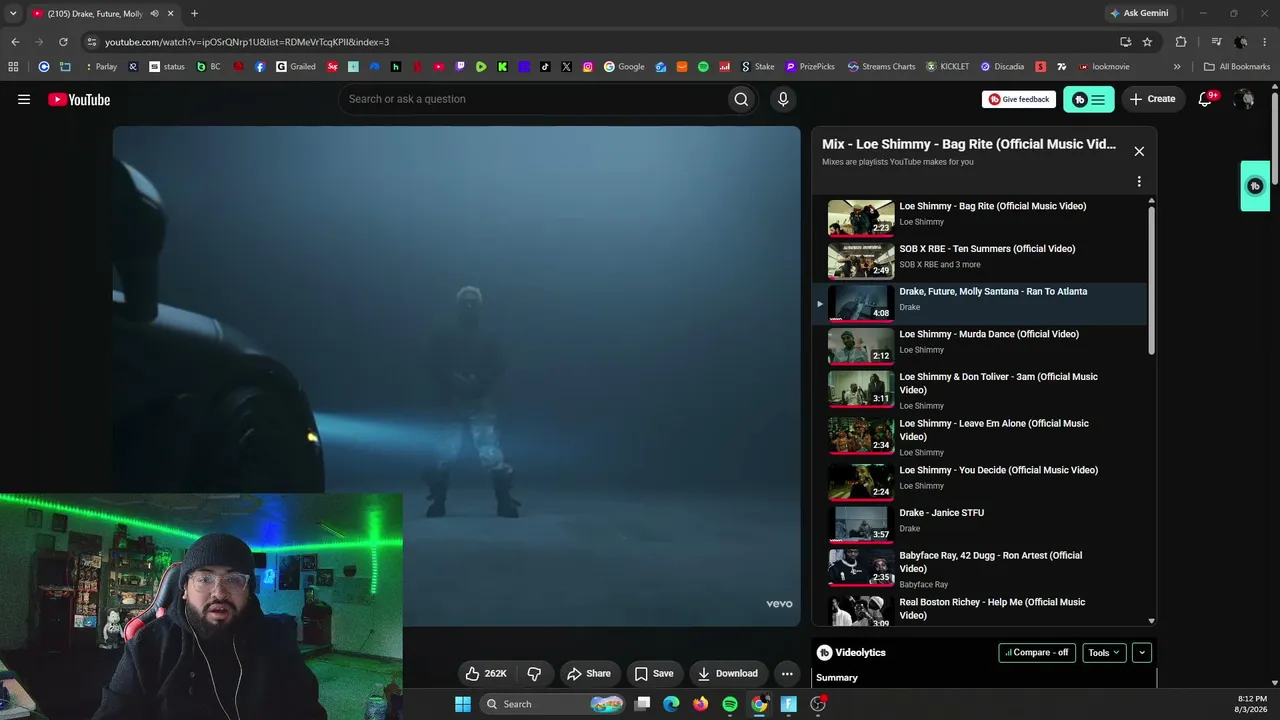1280x720 pixels.
Task: Open Babyface Ray Ron Artest thumbnail
Action: pyautogui.click(x=861, y=568)
